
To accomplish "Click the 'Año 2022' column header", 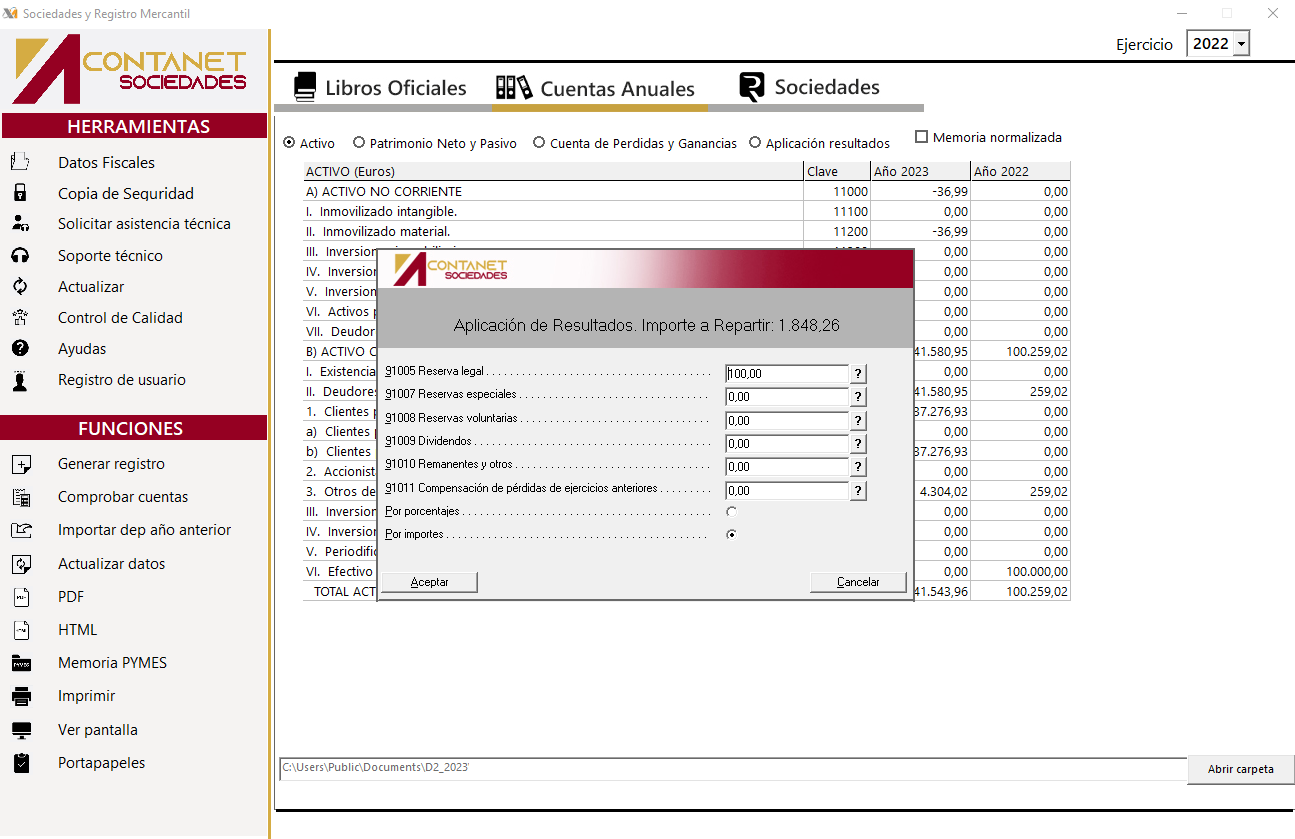I will point(1020,171).
